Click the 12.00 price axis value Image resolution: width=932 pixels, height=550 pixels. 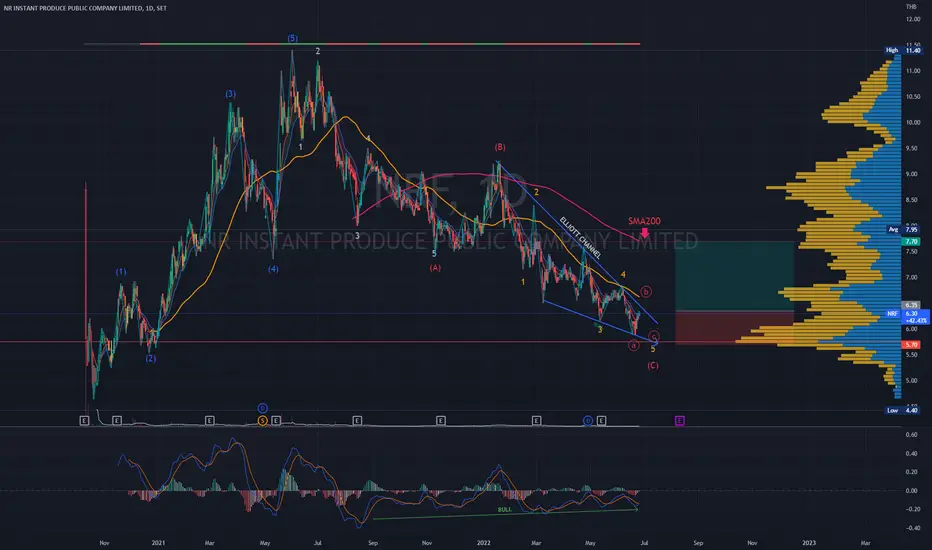(x=913, y=19)
